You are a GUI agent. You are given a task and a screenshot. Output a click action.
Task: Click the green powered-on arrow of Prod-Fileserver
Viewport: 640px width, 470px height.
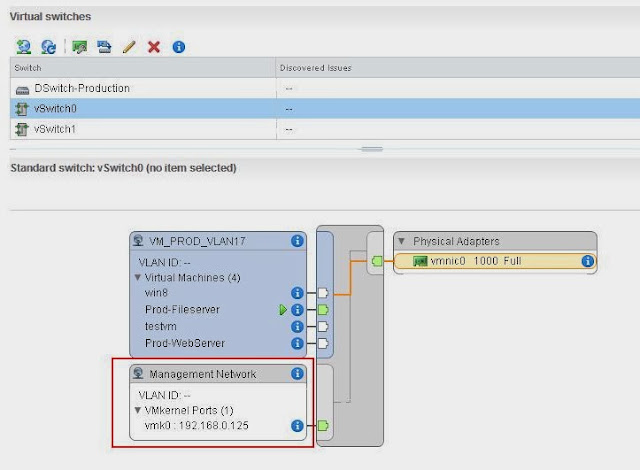point(283,310)
